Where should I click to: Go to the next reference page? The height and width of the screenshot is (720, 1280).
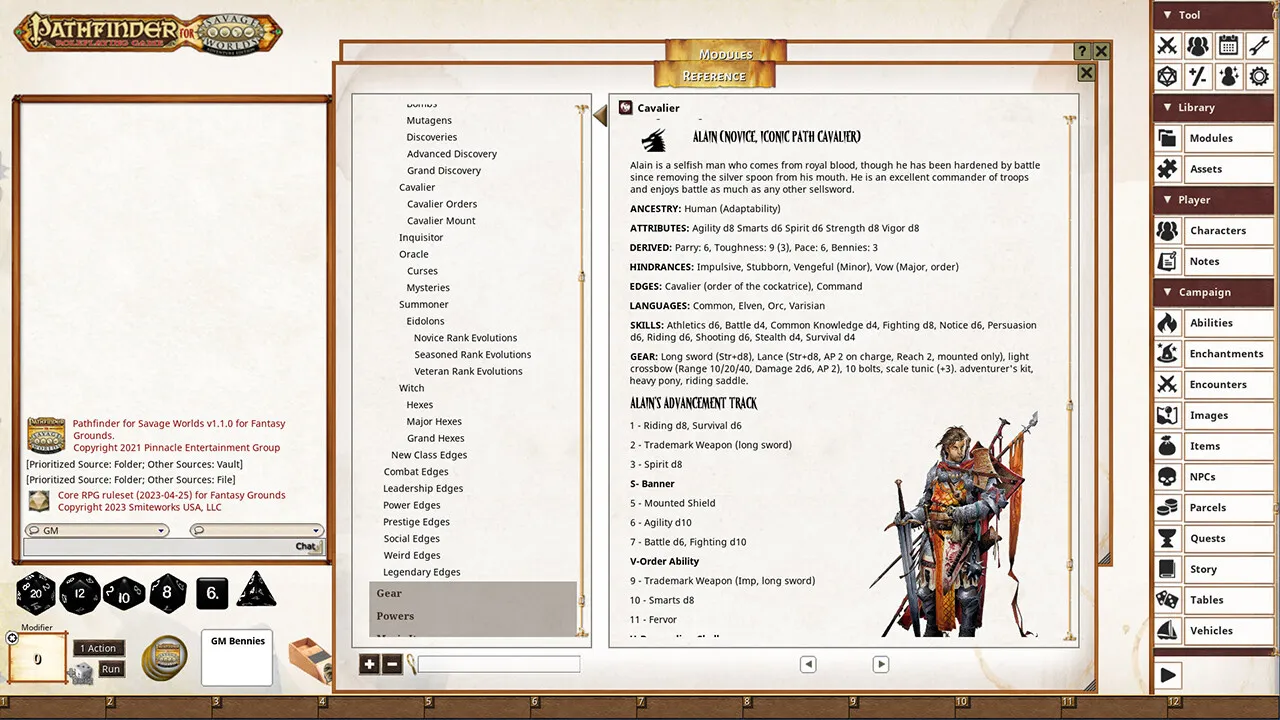coord(881,664)
